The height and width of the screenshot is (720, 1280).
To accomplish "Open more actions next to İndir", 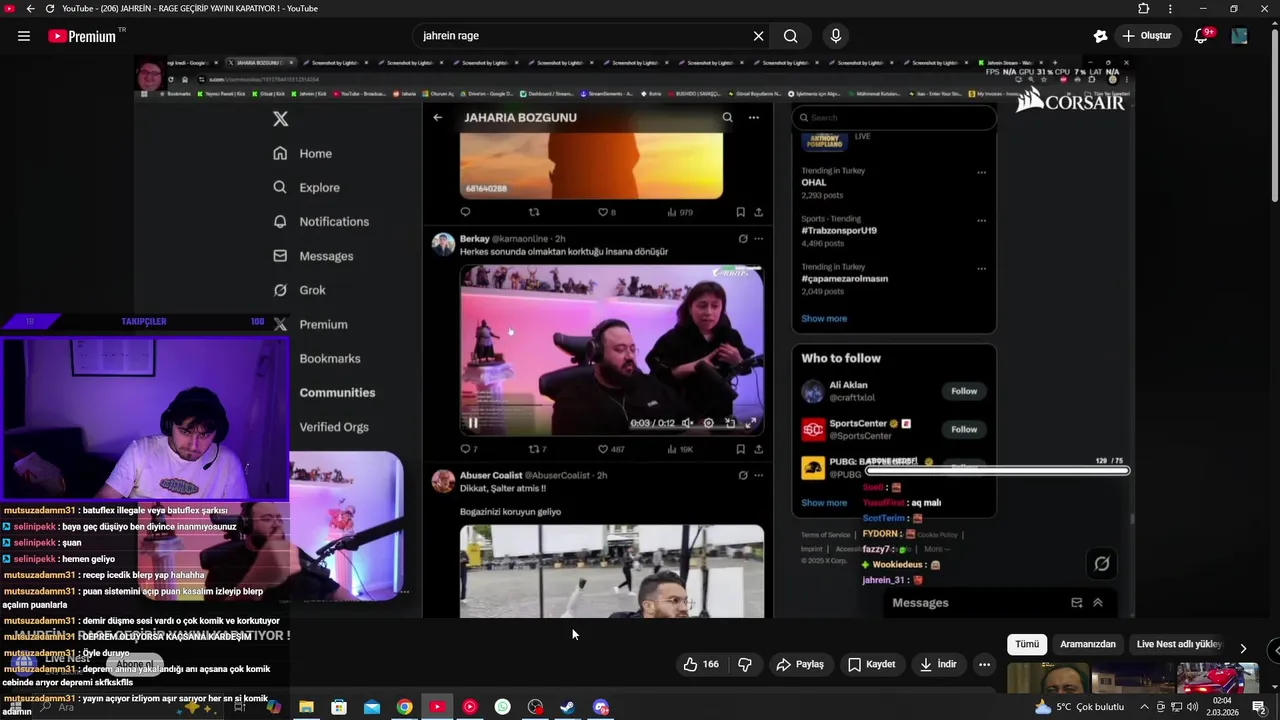I will pyautogui.click(x=984, y=664).
